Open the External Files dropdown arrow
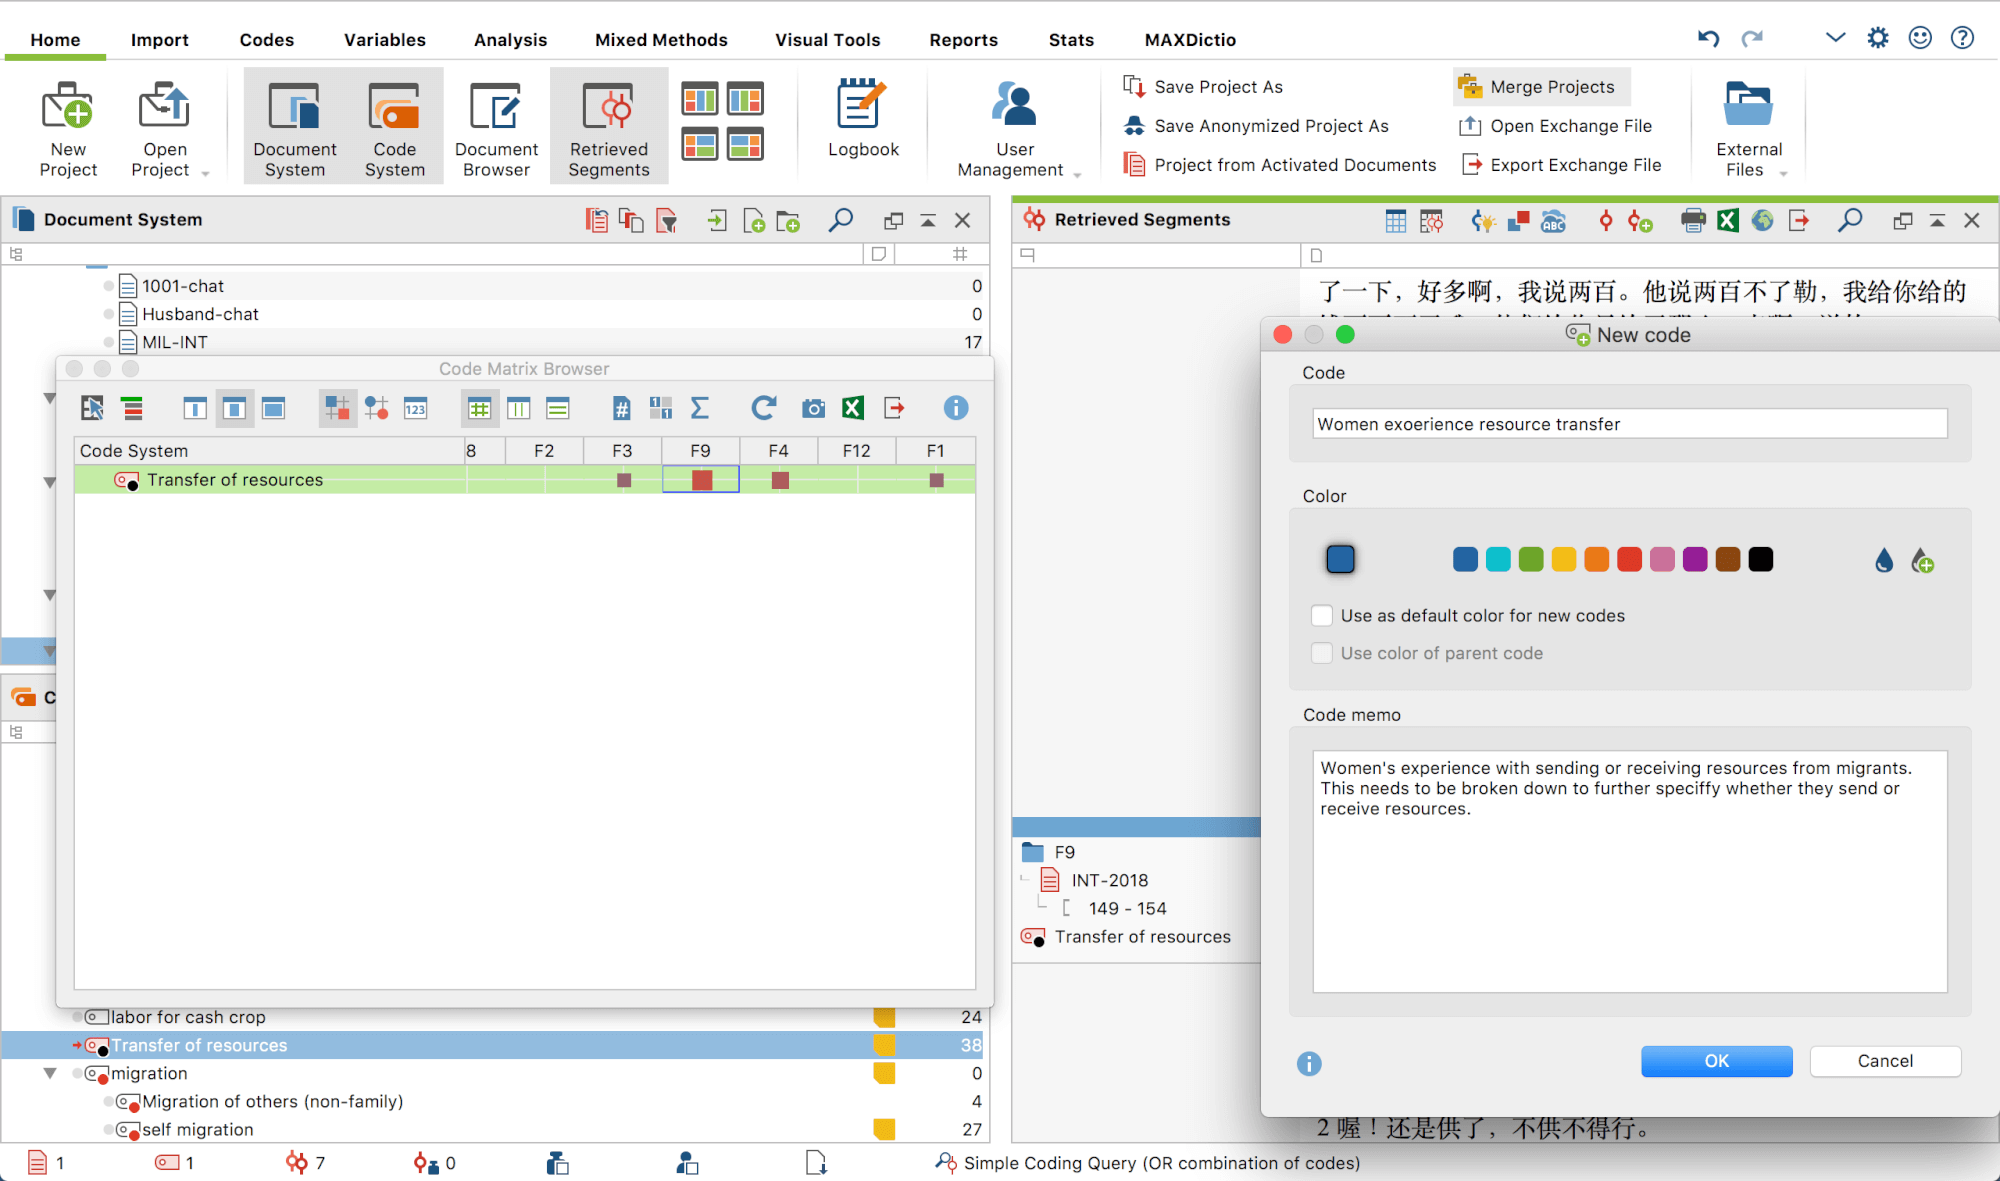 (1783, 173)
